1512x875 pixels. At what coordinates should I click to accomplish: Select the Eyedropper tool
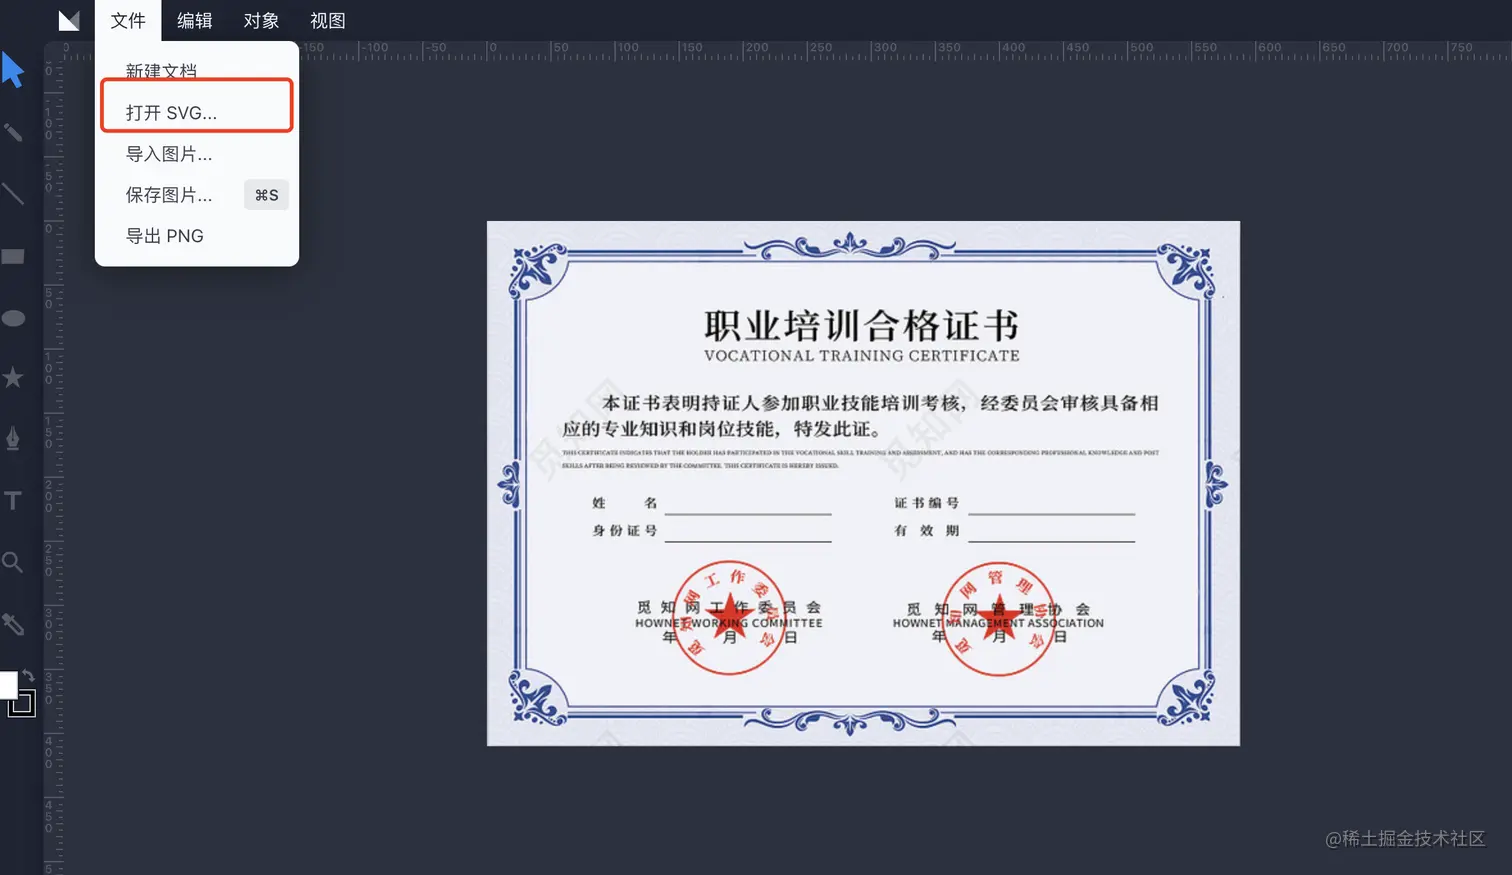pos(13,624)
